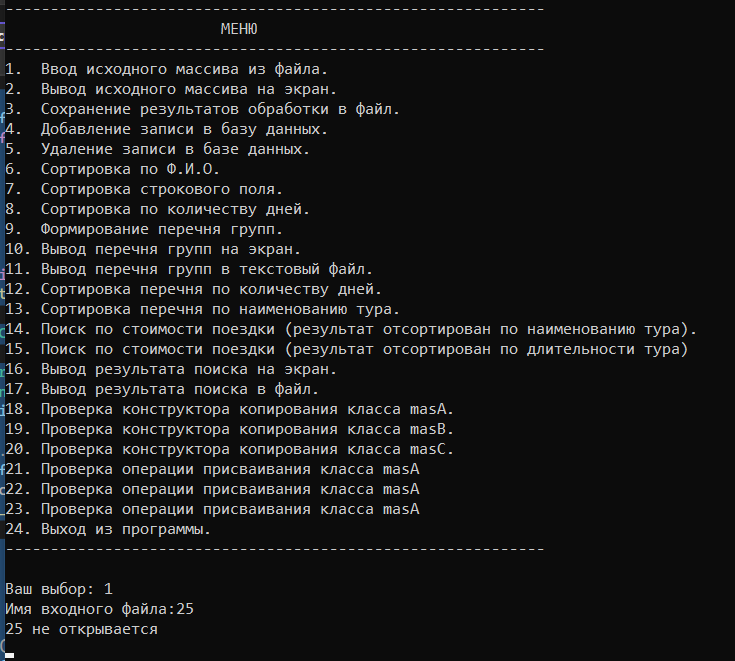Click the МЕНЮ header title

tap(239, 29)
